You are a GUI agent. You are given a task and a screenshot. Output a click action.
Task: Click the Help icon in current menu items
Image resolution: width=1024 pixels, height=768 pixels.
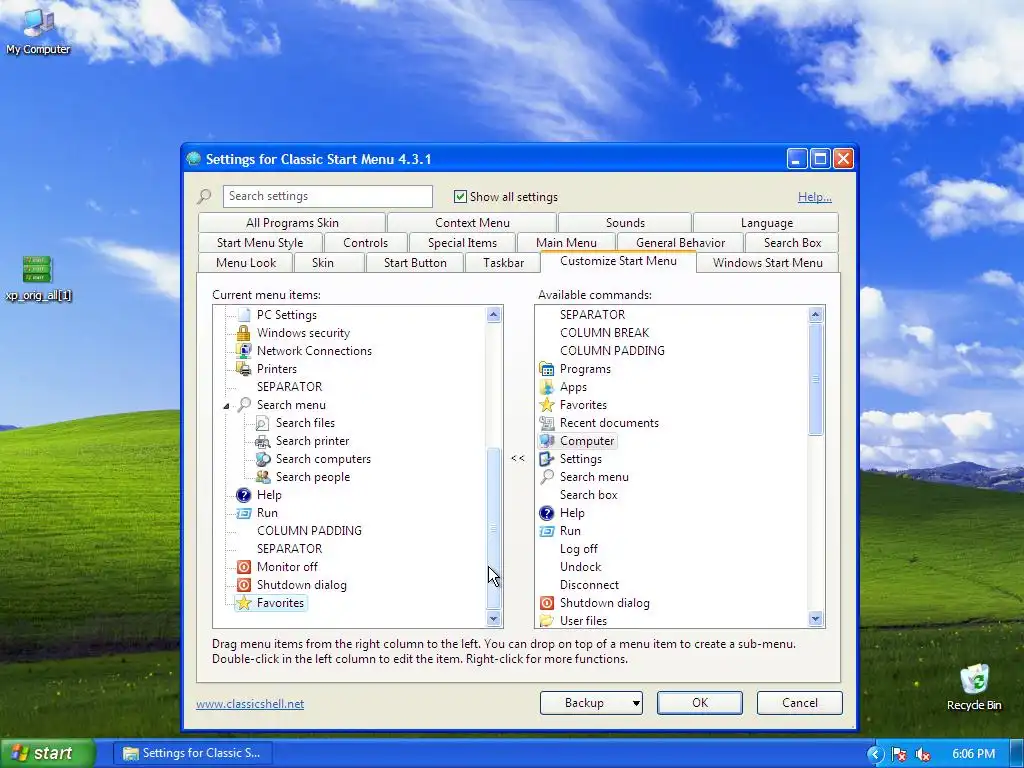[244, 495]
